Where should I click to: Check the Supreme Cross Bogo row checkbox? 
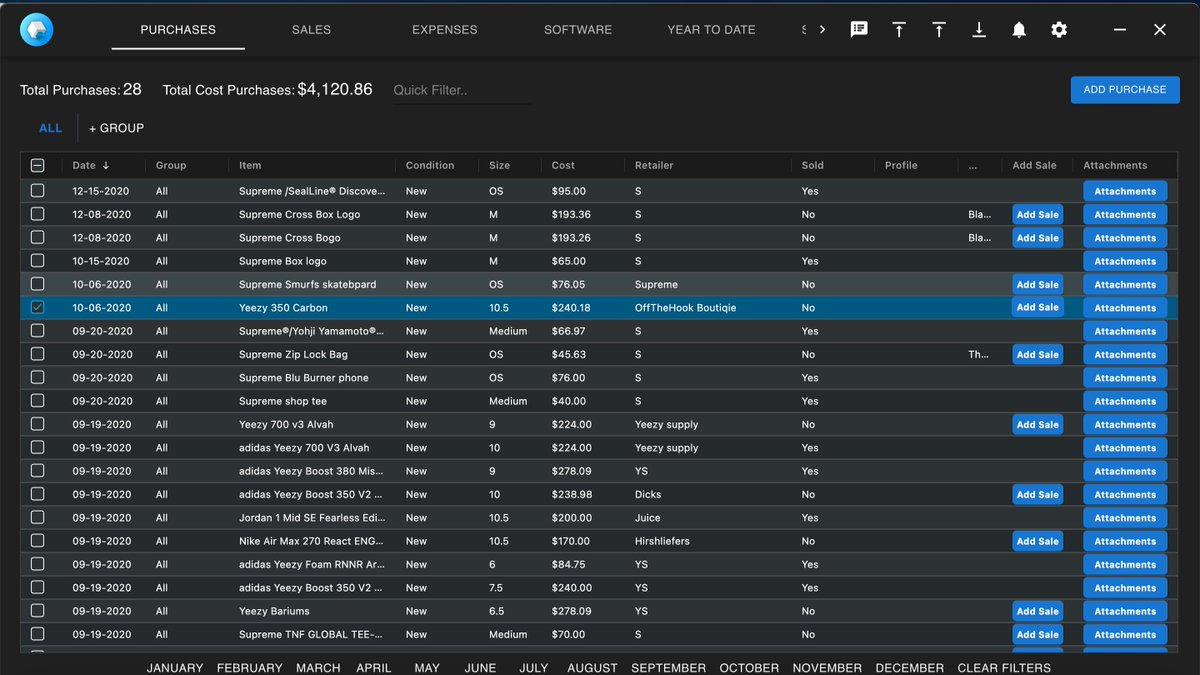tap(38, 238)
